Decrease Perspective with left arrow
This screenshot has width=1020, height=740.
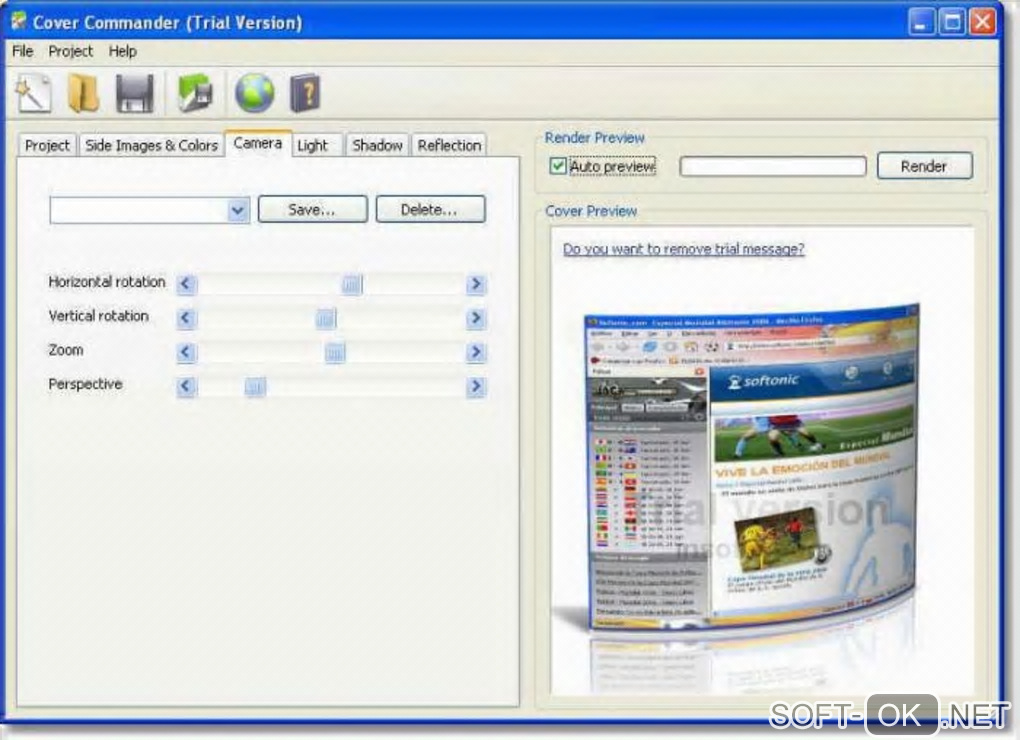pos(186,387)
